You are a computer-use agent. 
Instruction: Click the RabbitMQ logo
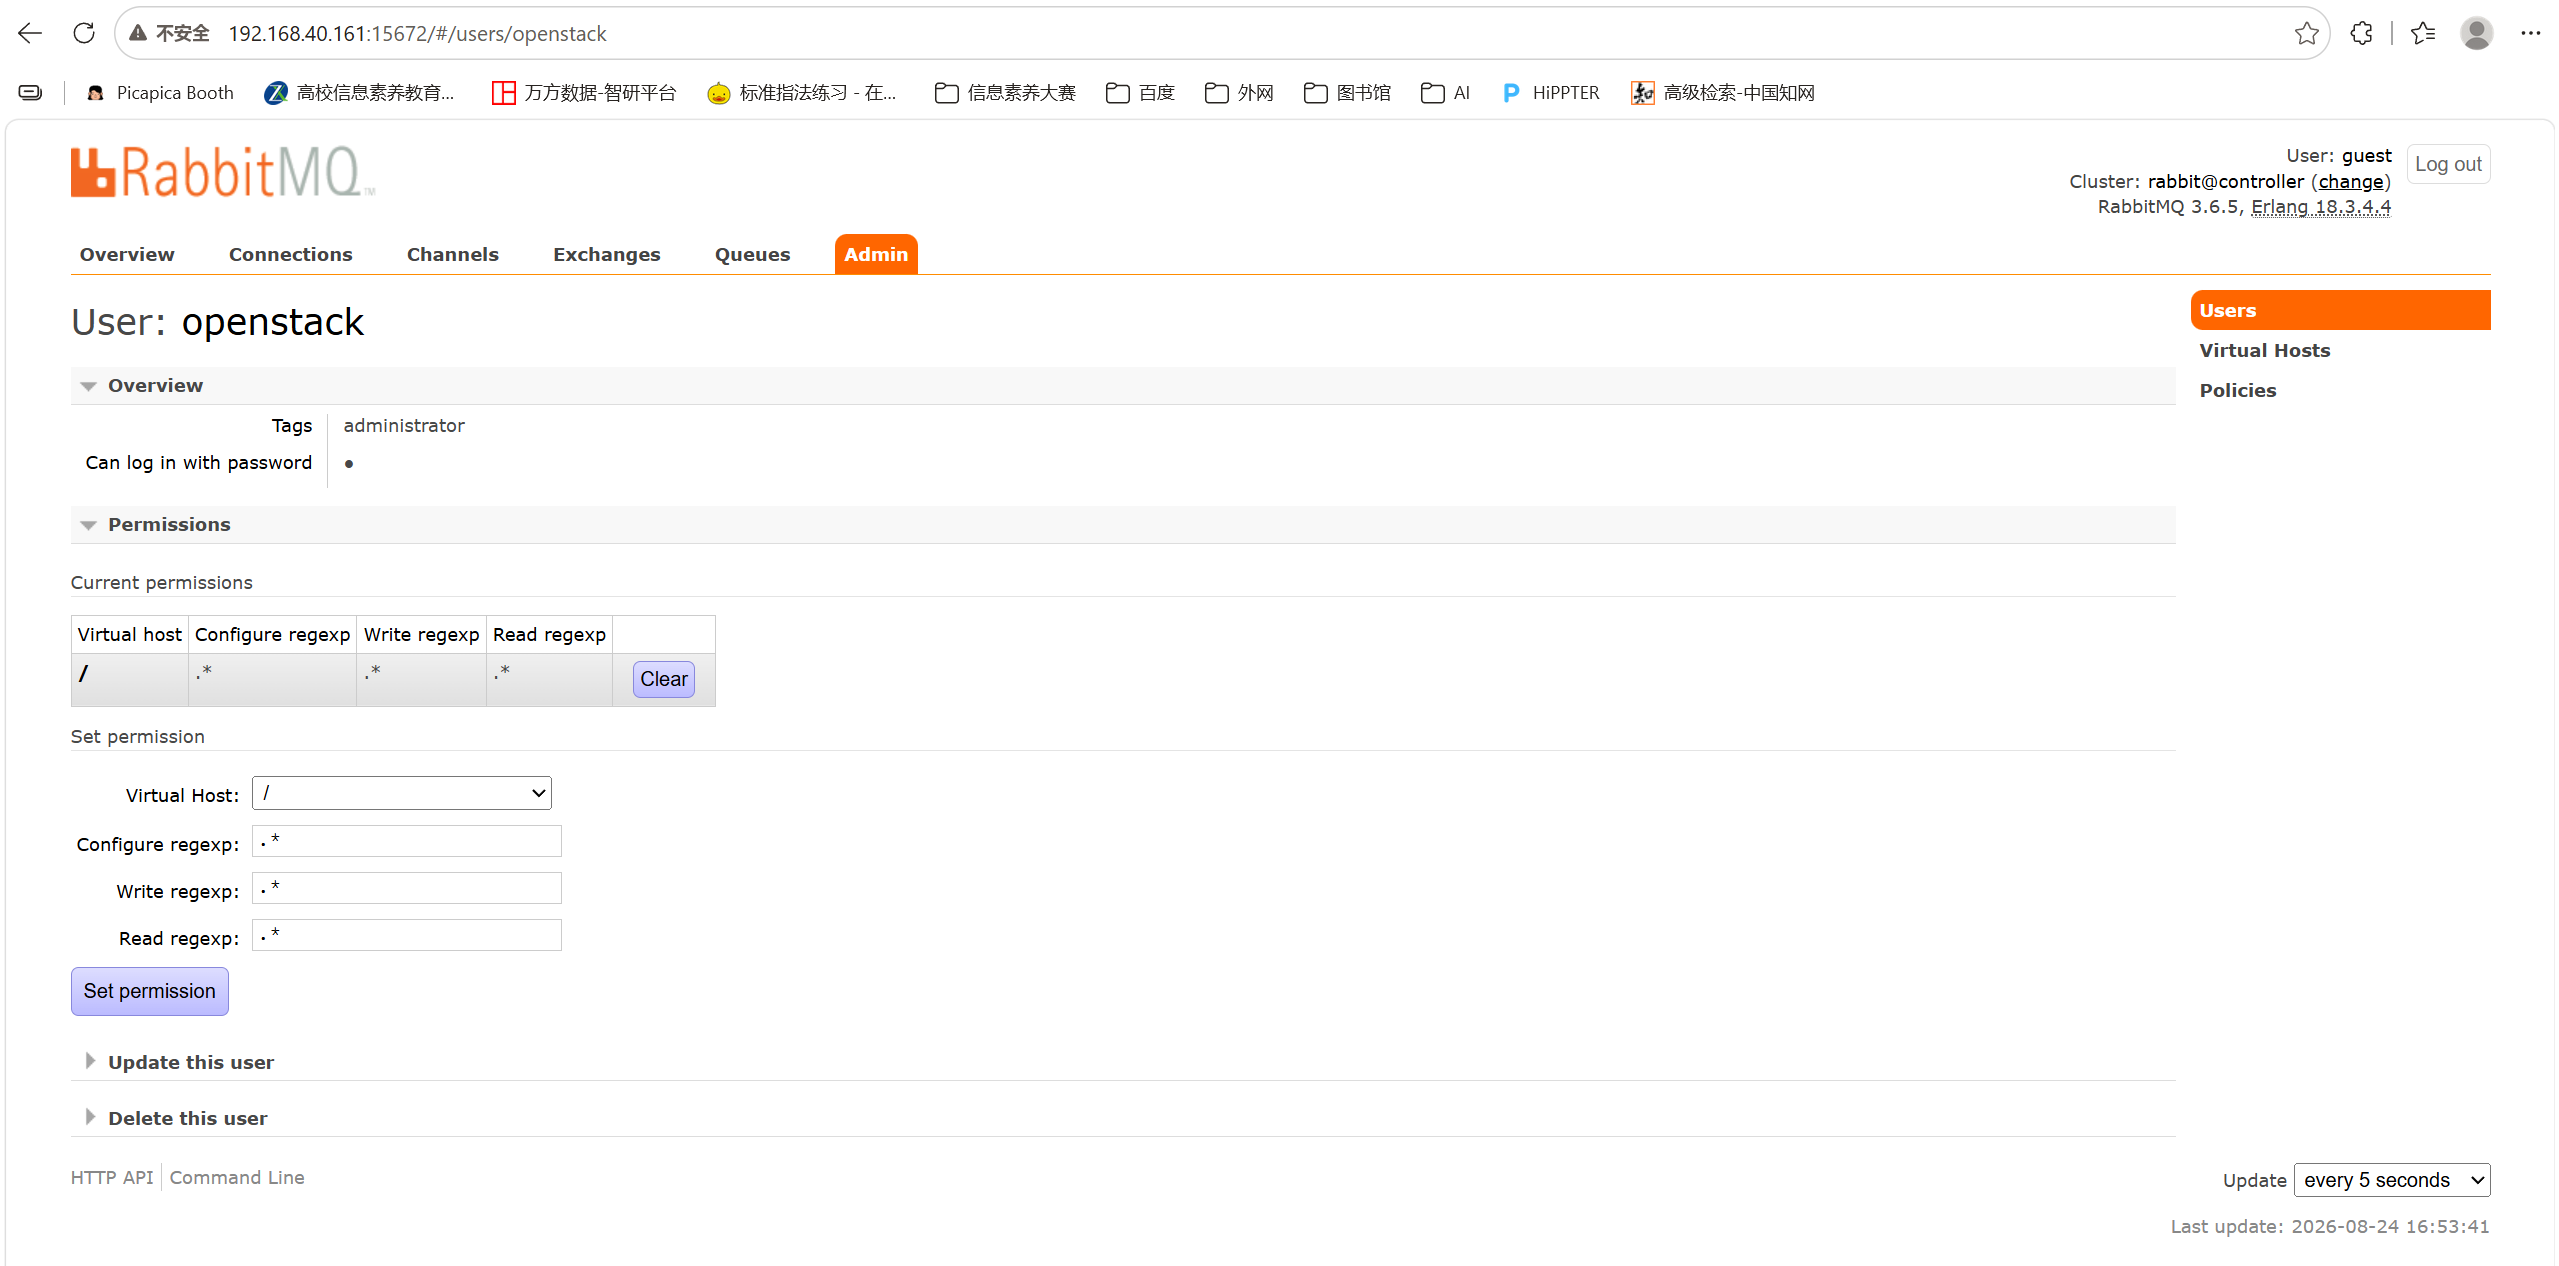coord(223,172)
